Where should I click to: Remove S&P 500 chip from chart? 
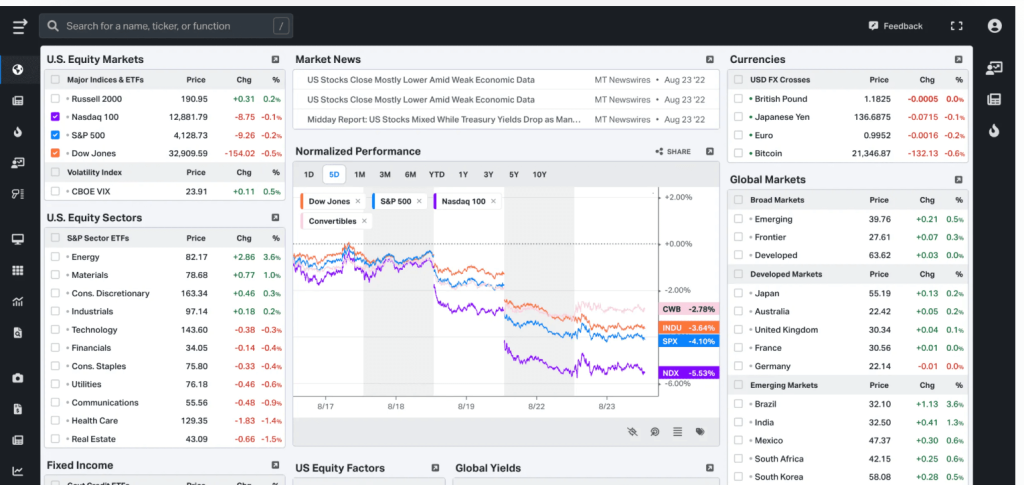point(419,201)
